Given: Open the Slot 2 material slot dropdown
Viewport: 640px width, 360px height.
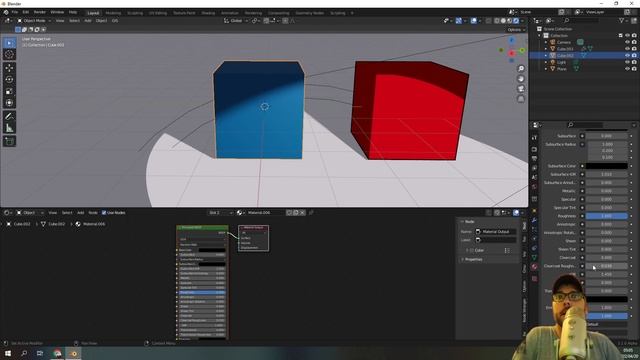Looking at the screenshot, I should click(x=220, y=213).
